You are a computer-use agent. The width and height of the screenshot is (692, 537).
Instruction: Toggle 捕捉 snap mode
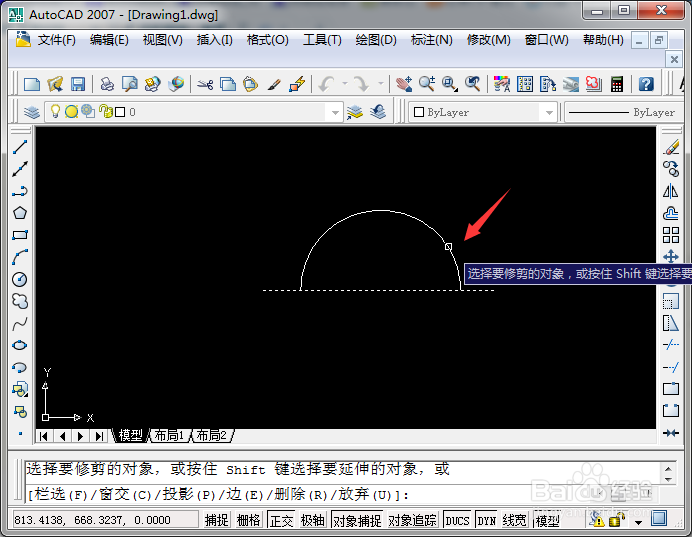coord(217,520)
